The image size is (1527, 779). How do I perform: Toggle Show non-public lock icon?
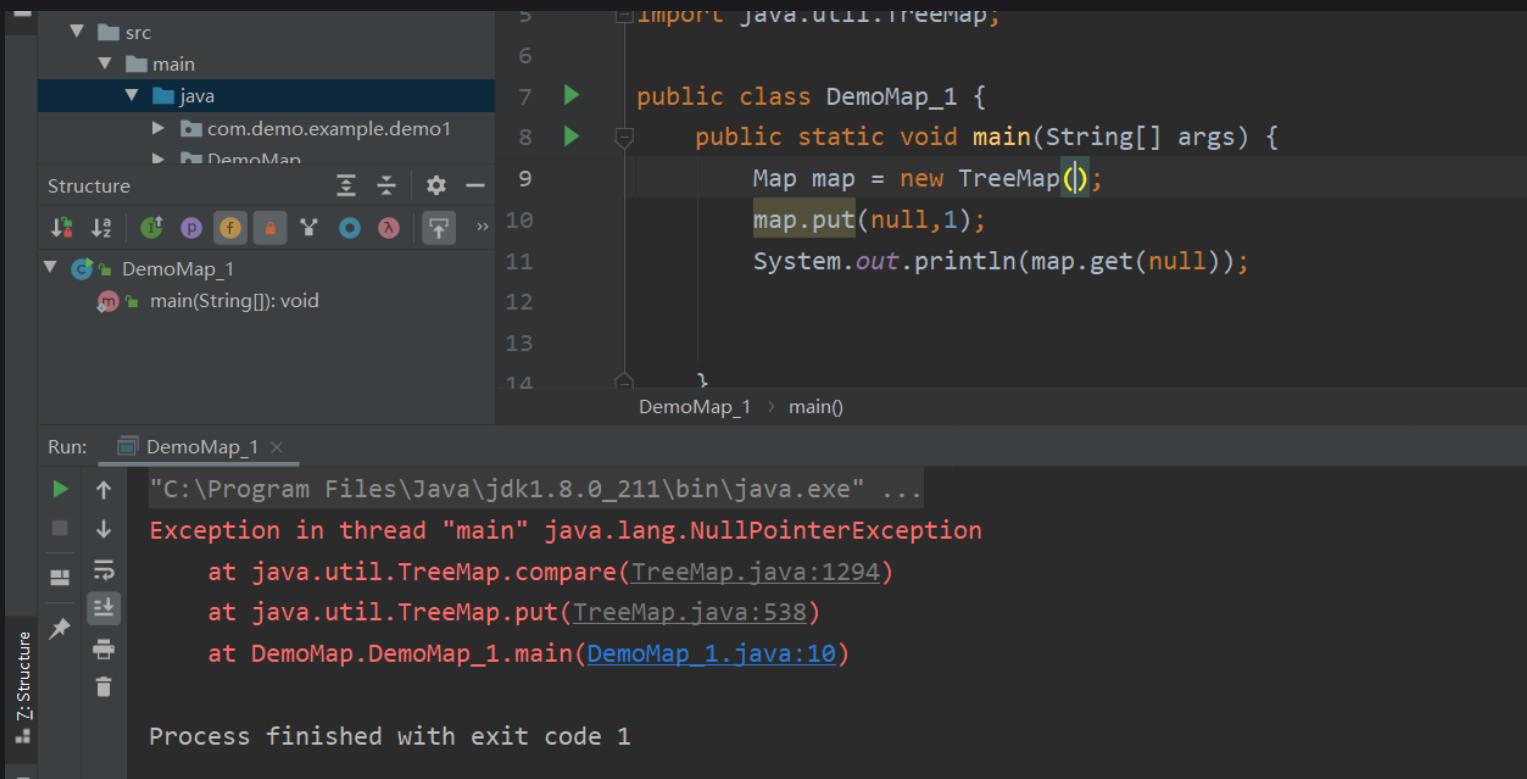coord(269,228)
